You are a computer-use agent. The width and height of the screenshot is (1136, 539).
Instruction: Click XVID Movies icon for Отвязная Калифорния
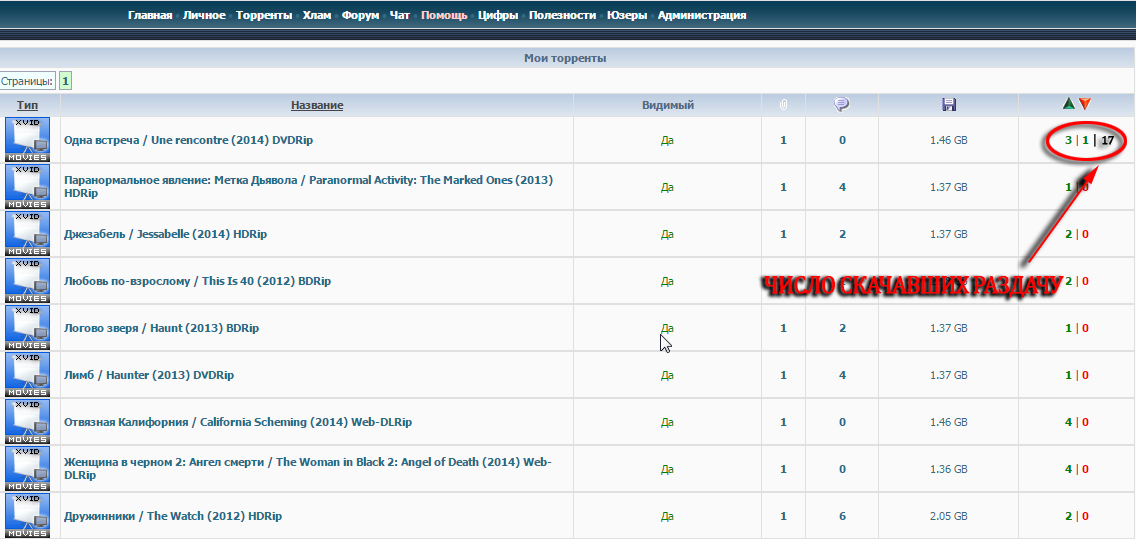pyautogui.click(x=28, y=422)
